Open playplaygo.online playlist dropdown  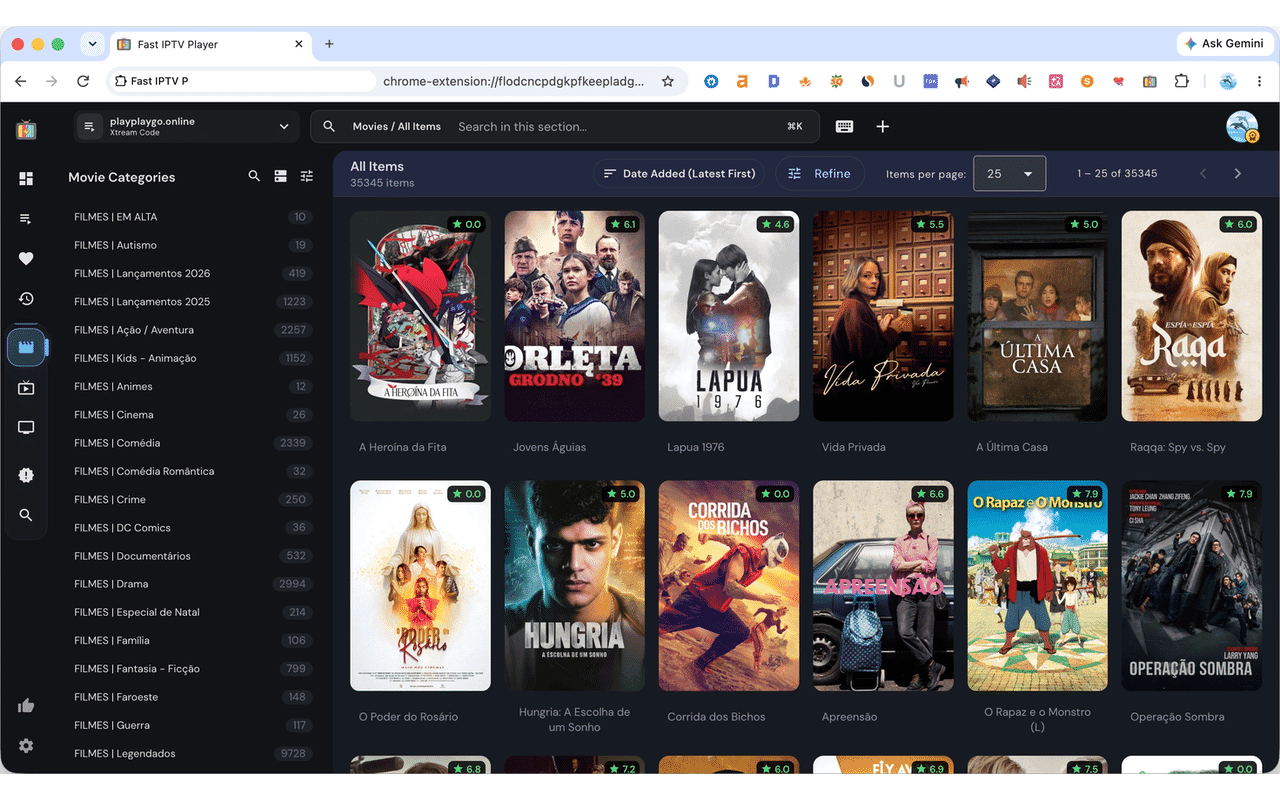[x=186, y=127]
